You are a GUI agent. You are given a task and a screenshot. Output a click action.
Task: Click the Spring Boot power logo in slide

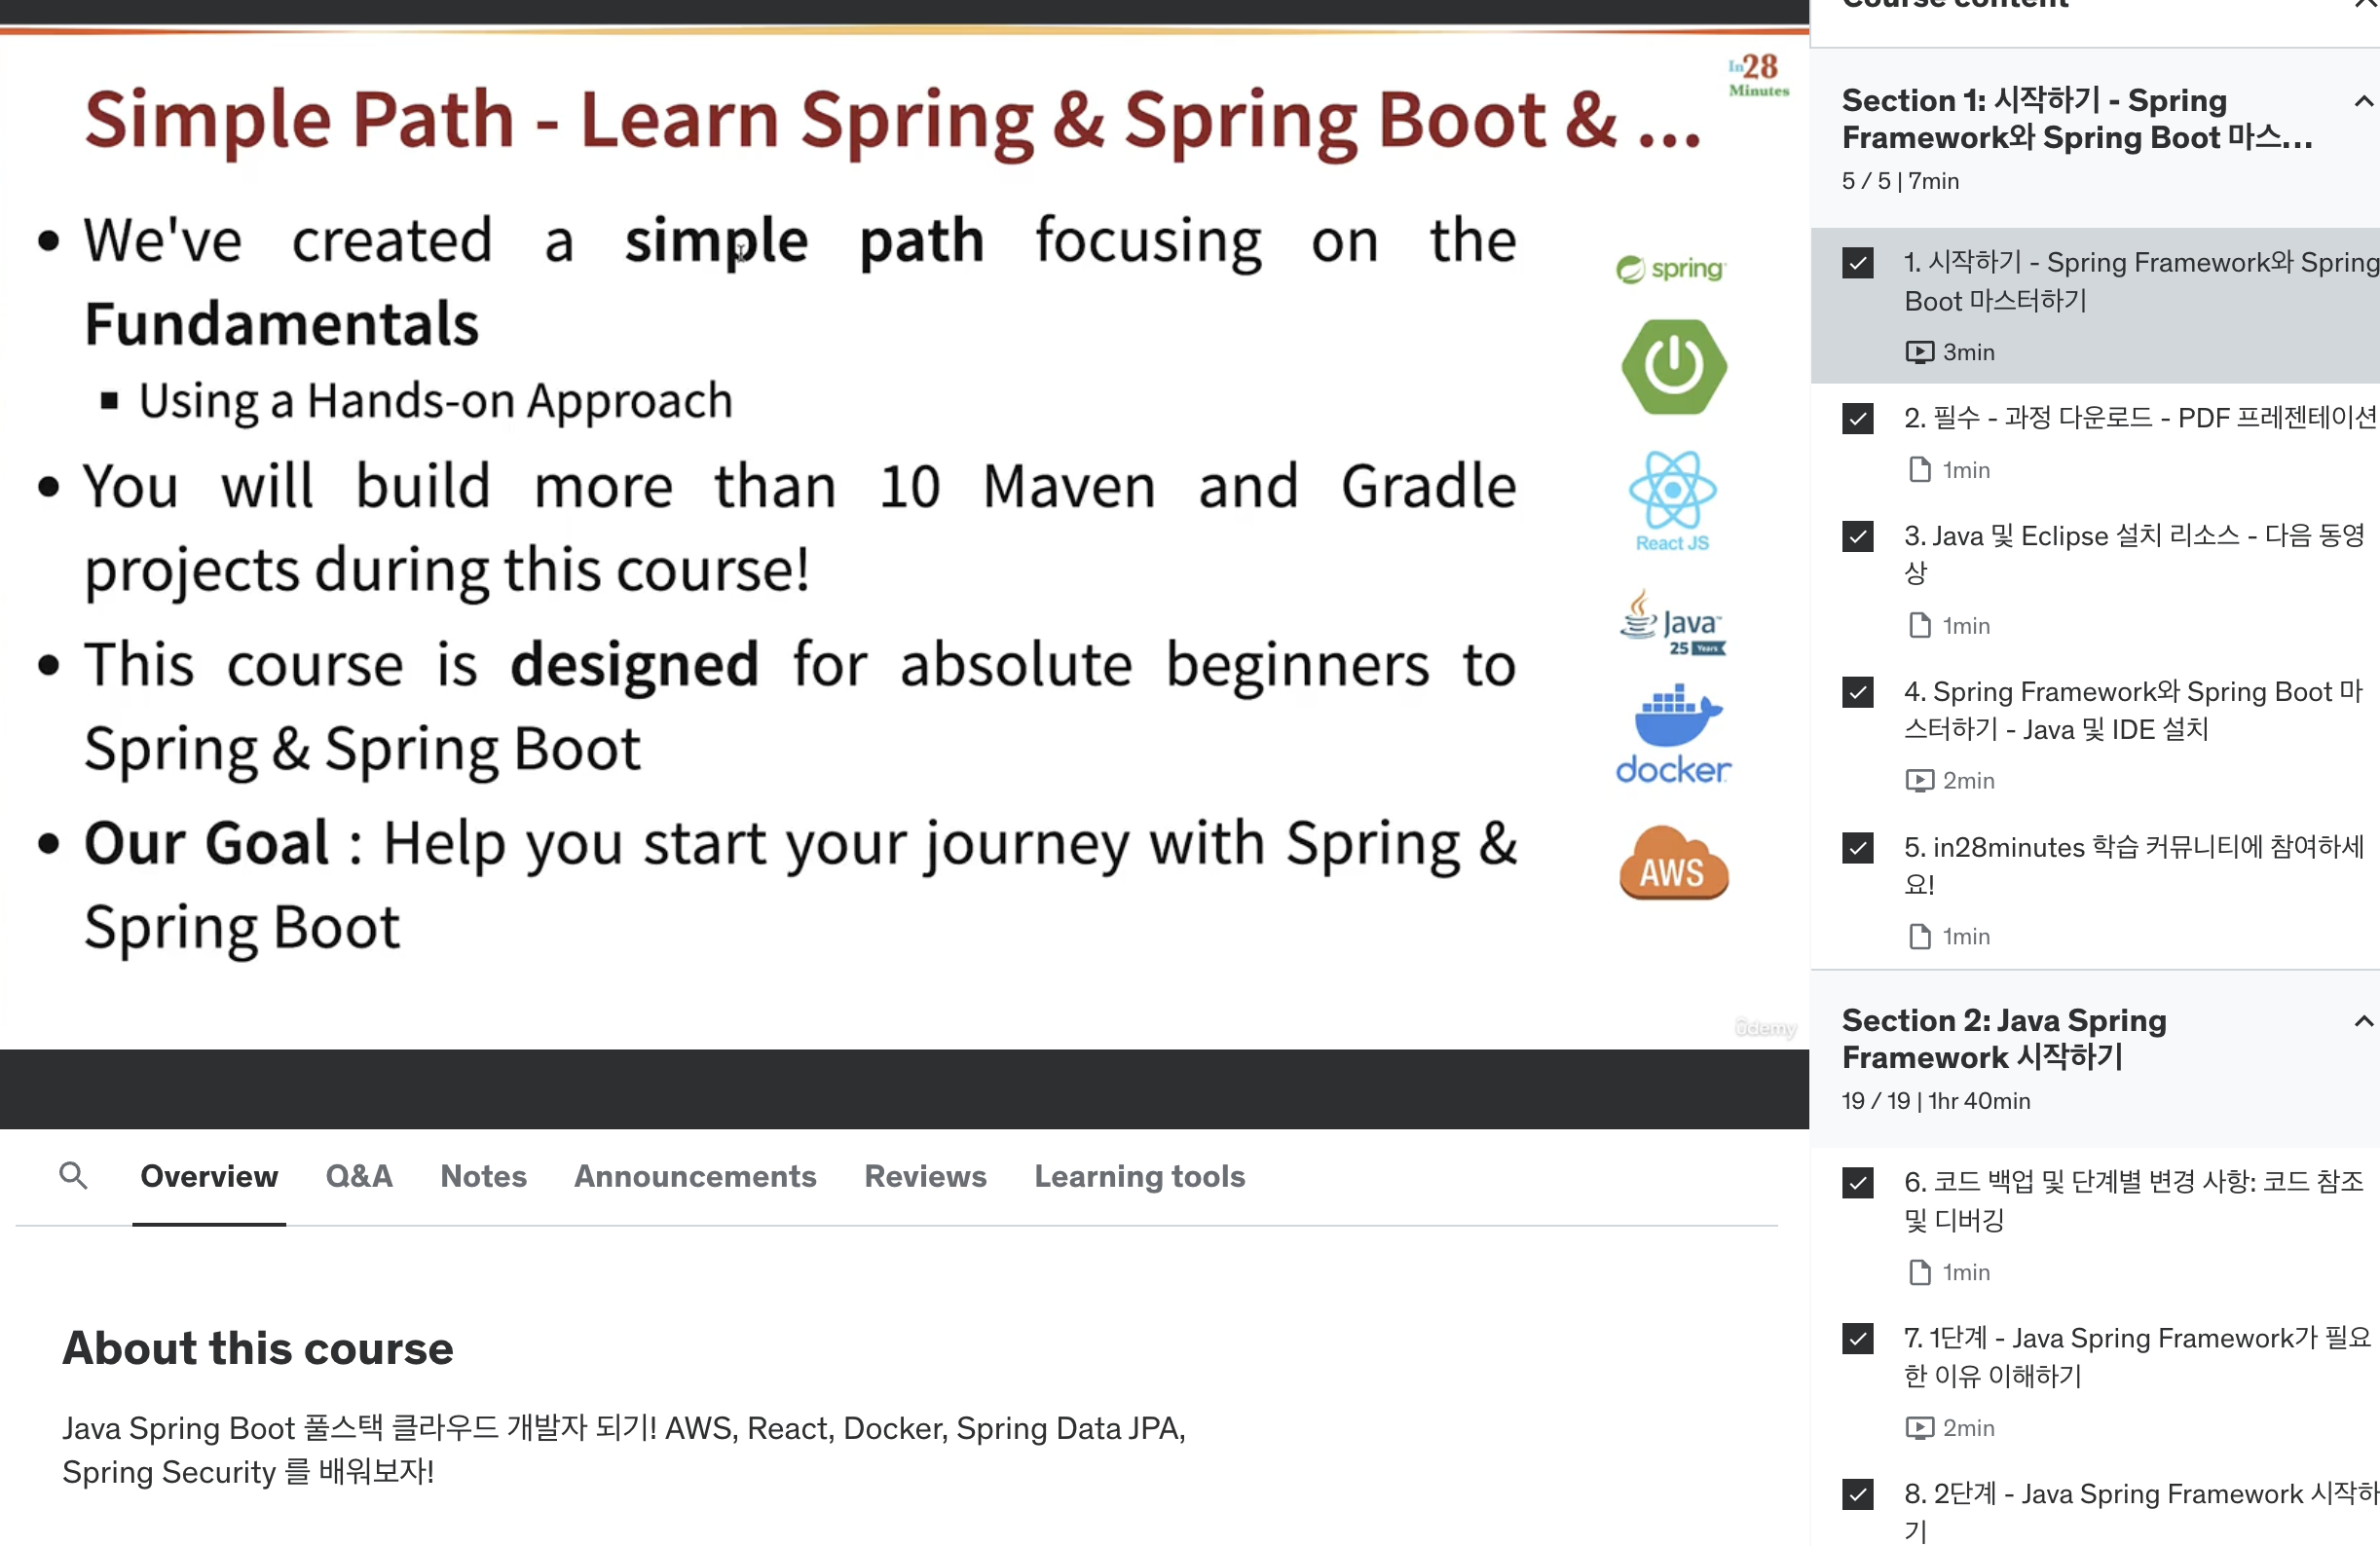click(x=1673, y=367)
